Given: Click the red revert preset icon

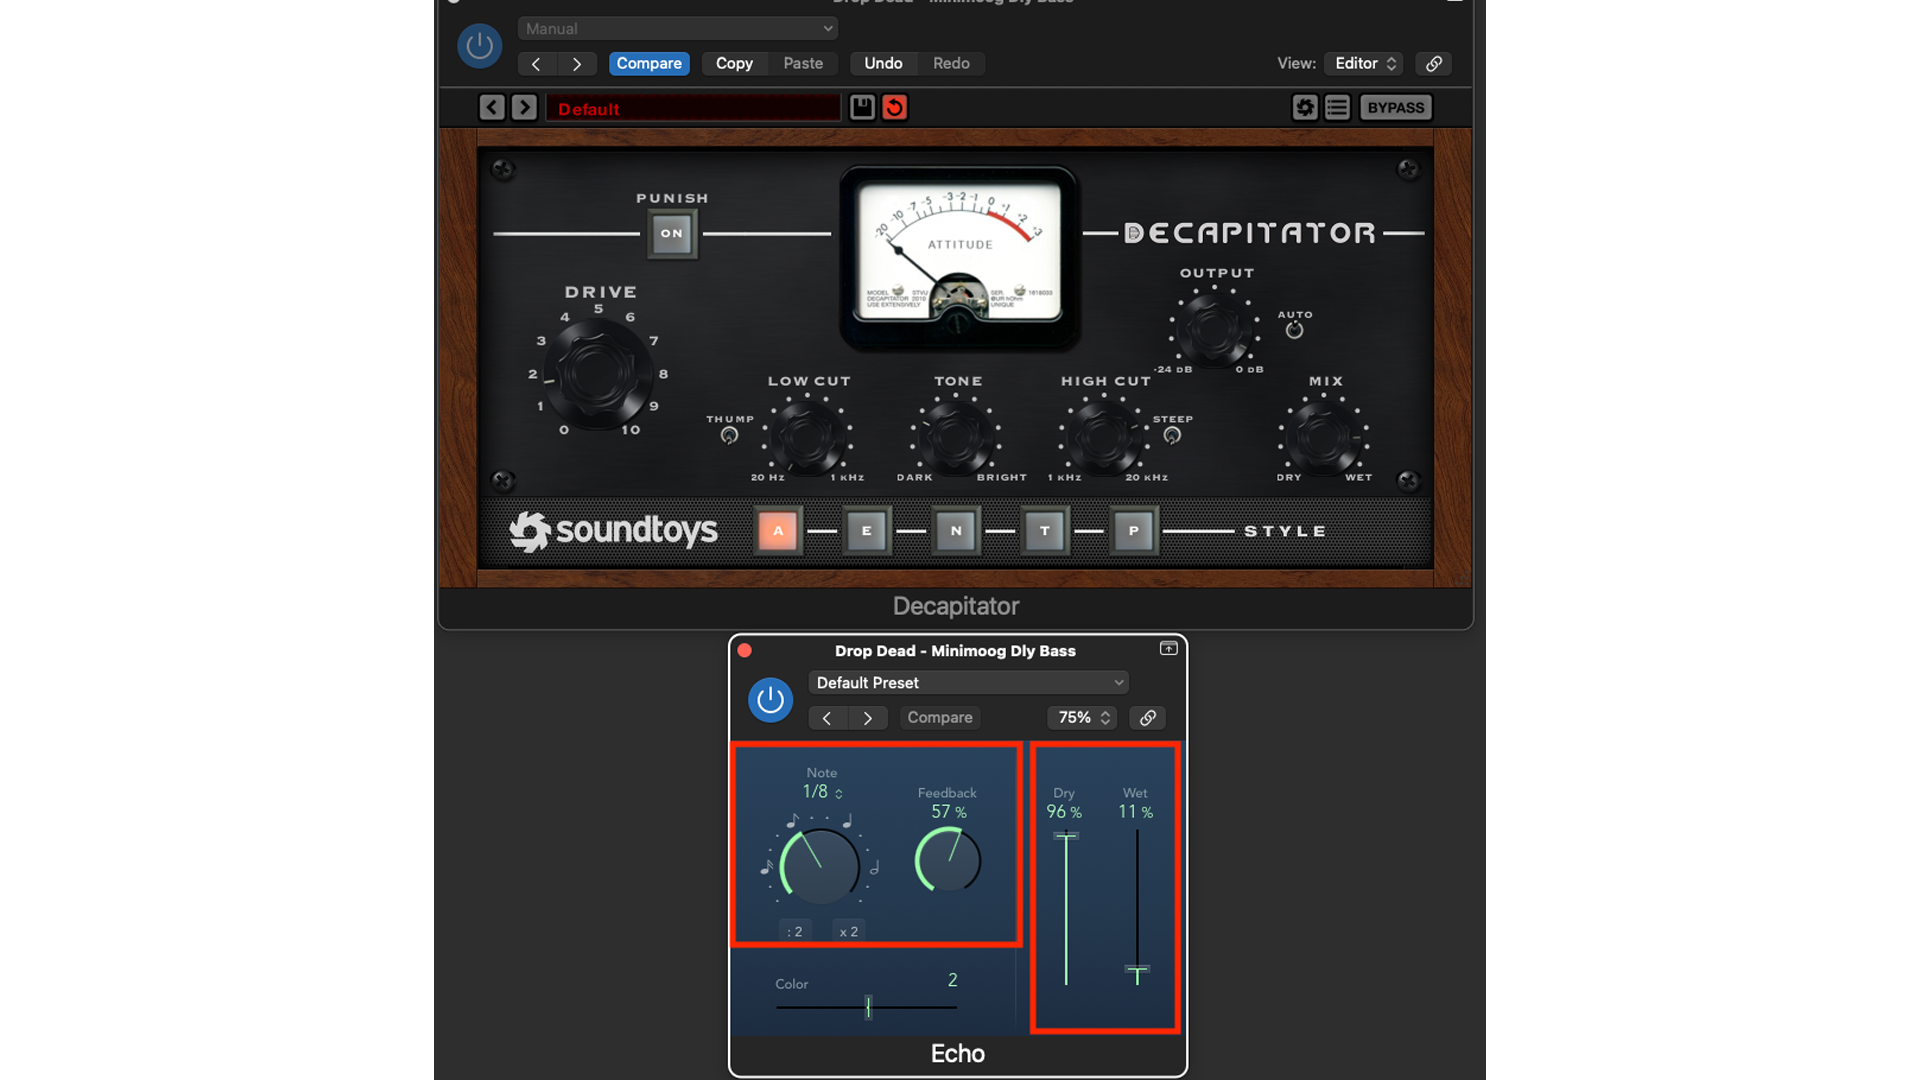Looking at the screenshot, I should point(895,107).
